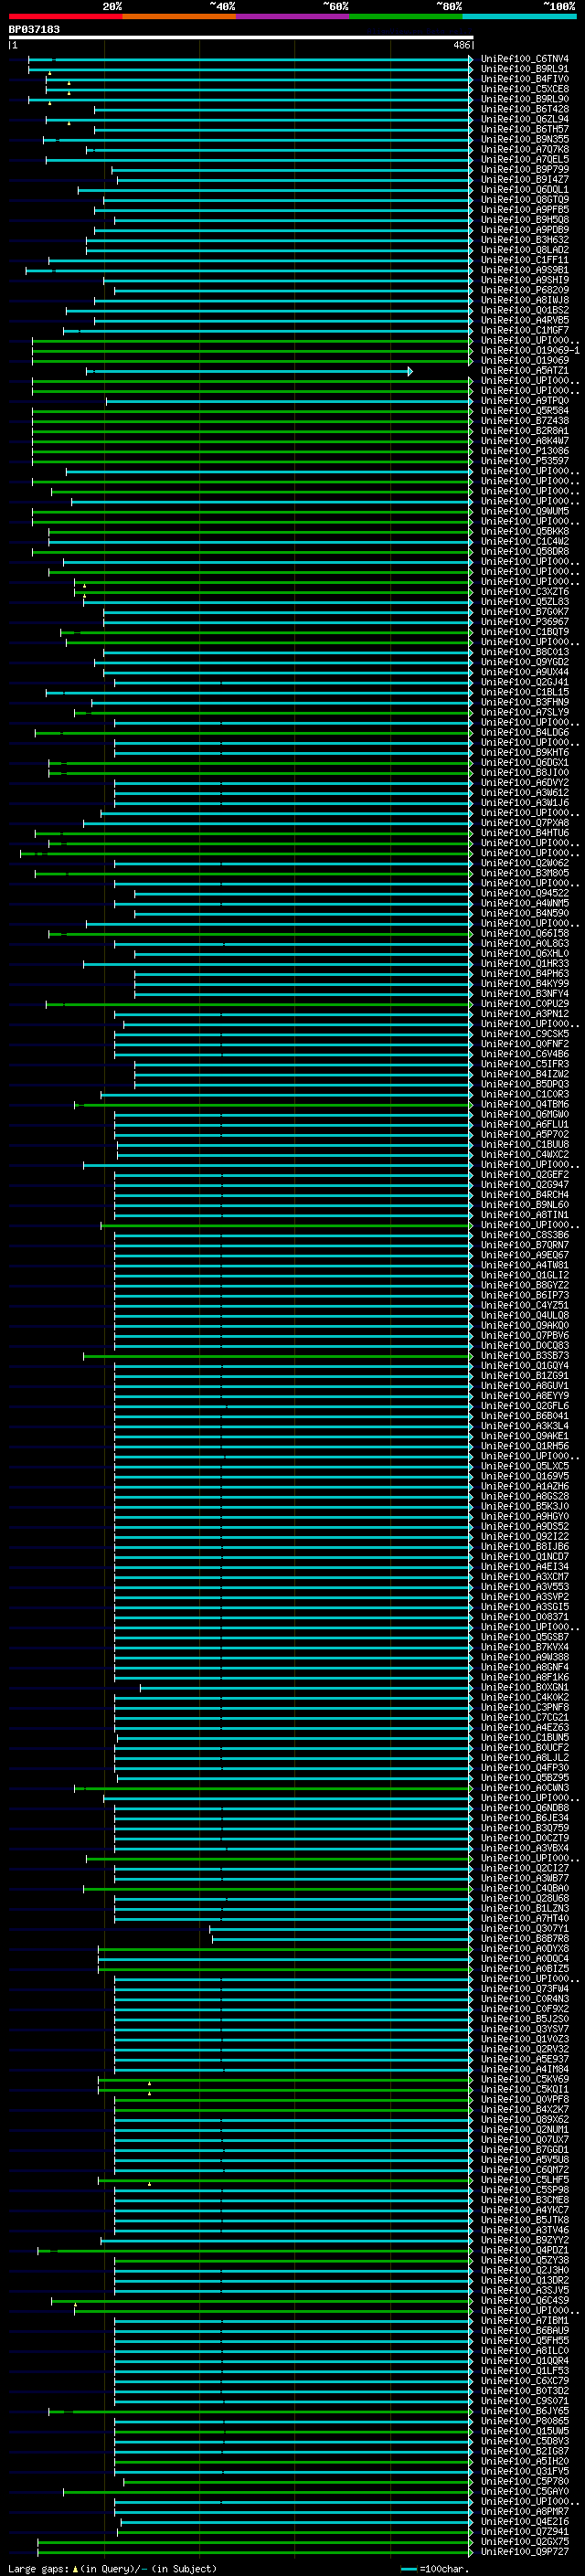This screenshot has height=2576, width=585.
Task: Select the query ID BP037183
Action: tap(34, 29)
